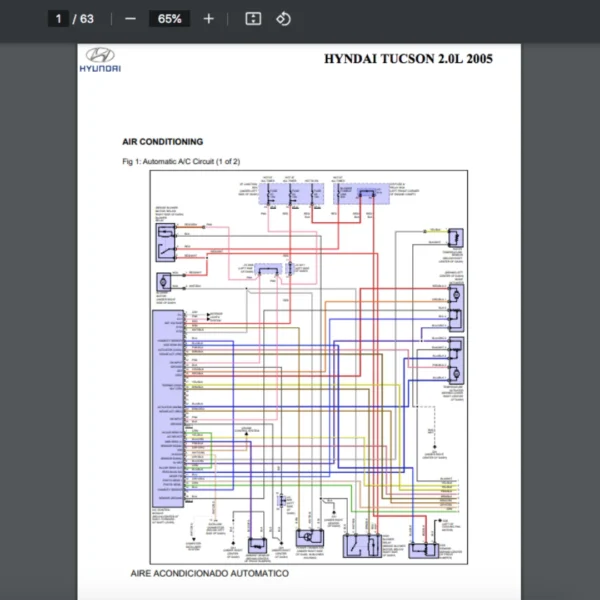
Task: Click the Hyundai logo on the page
Action: tap(100, 60)
